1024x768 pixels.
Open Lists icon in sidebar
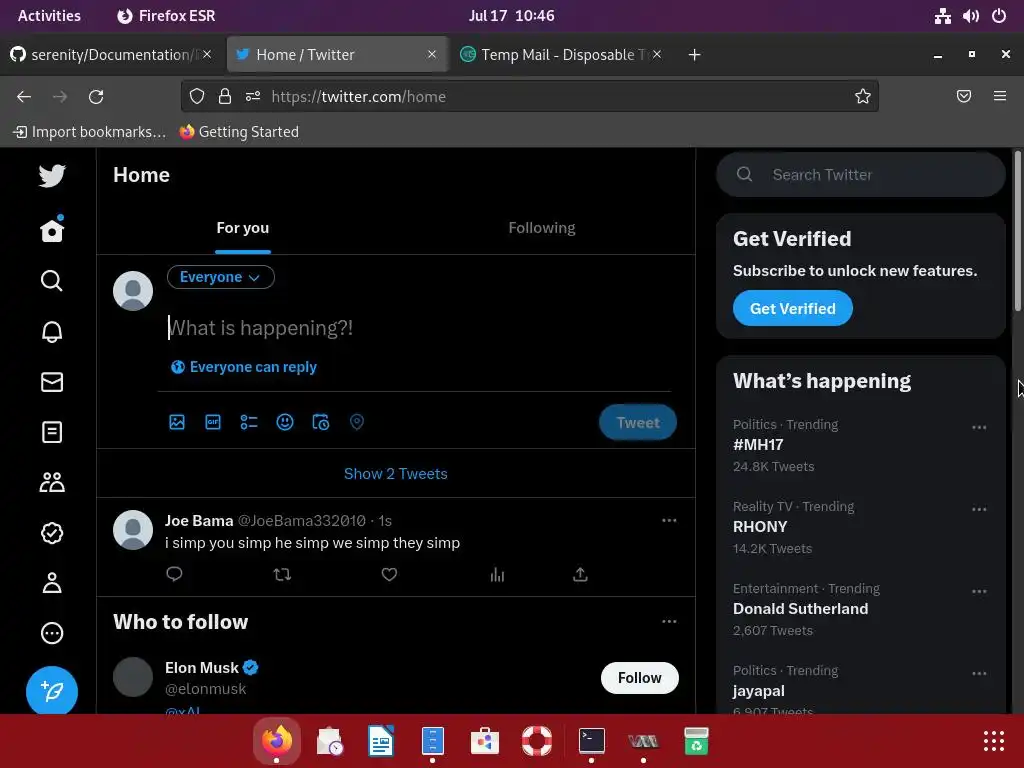point(52,432)
